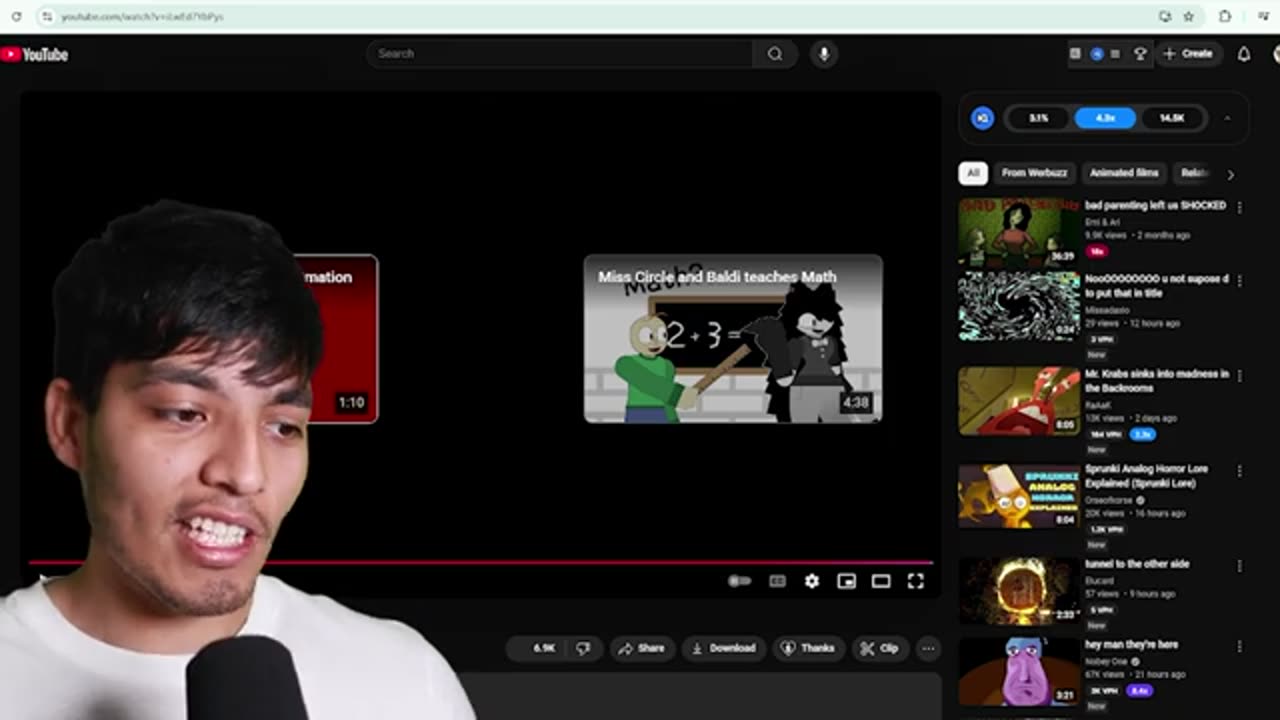Open options for tunnel to the other side

tap(1240, 565)
